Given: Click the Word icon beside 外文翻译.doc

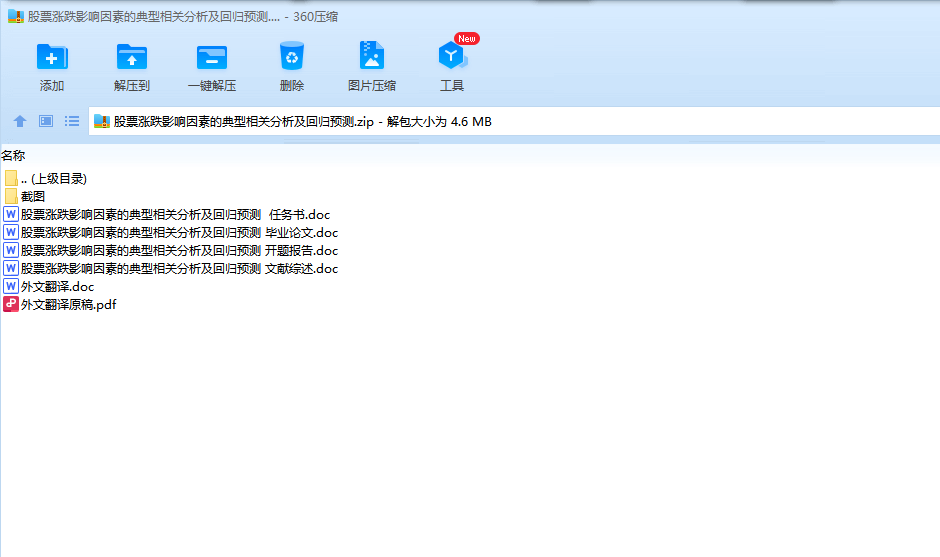Looking at the screenshot, I should pos(11,286).
